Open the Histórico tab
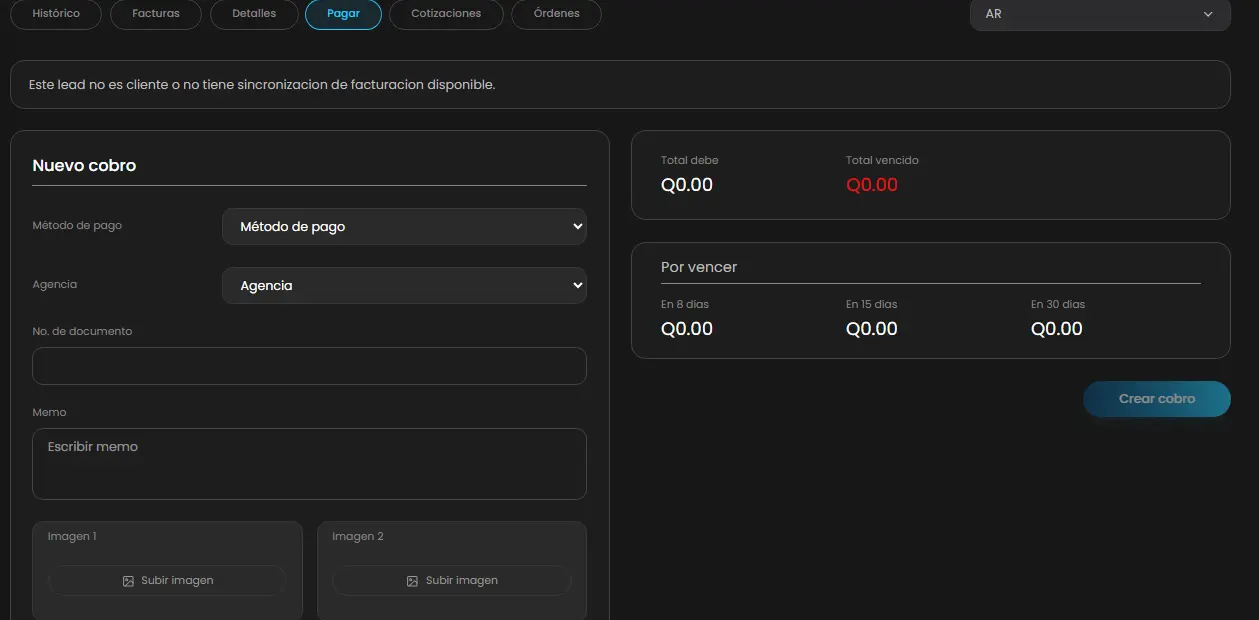This screenshot has width=1259, height=620. pyautogui.click(x=56, y=14)
